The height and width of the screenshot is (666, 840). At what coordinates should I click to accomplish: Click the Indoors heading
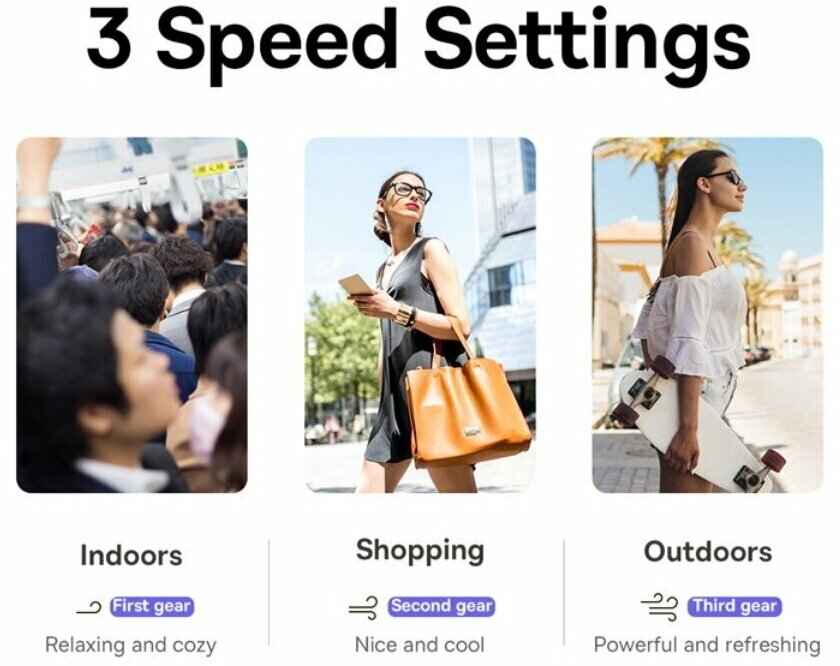(131, 555)
